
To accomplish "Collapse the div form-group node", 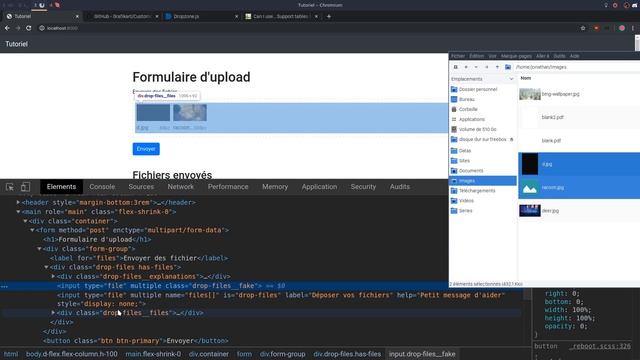I will tap(40, 249).
